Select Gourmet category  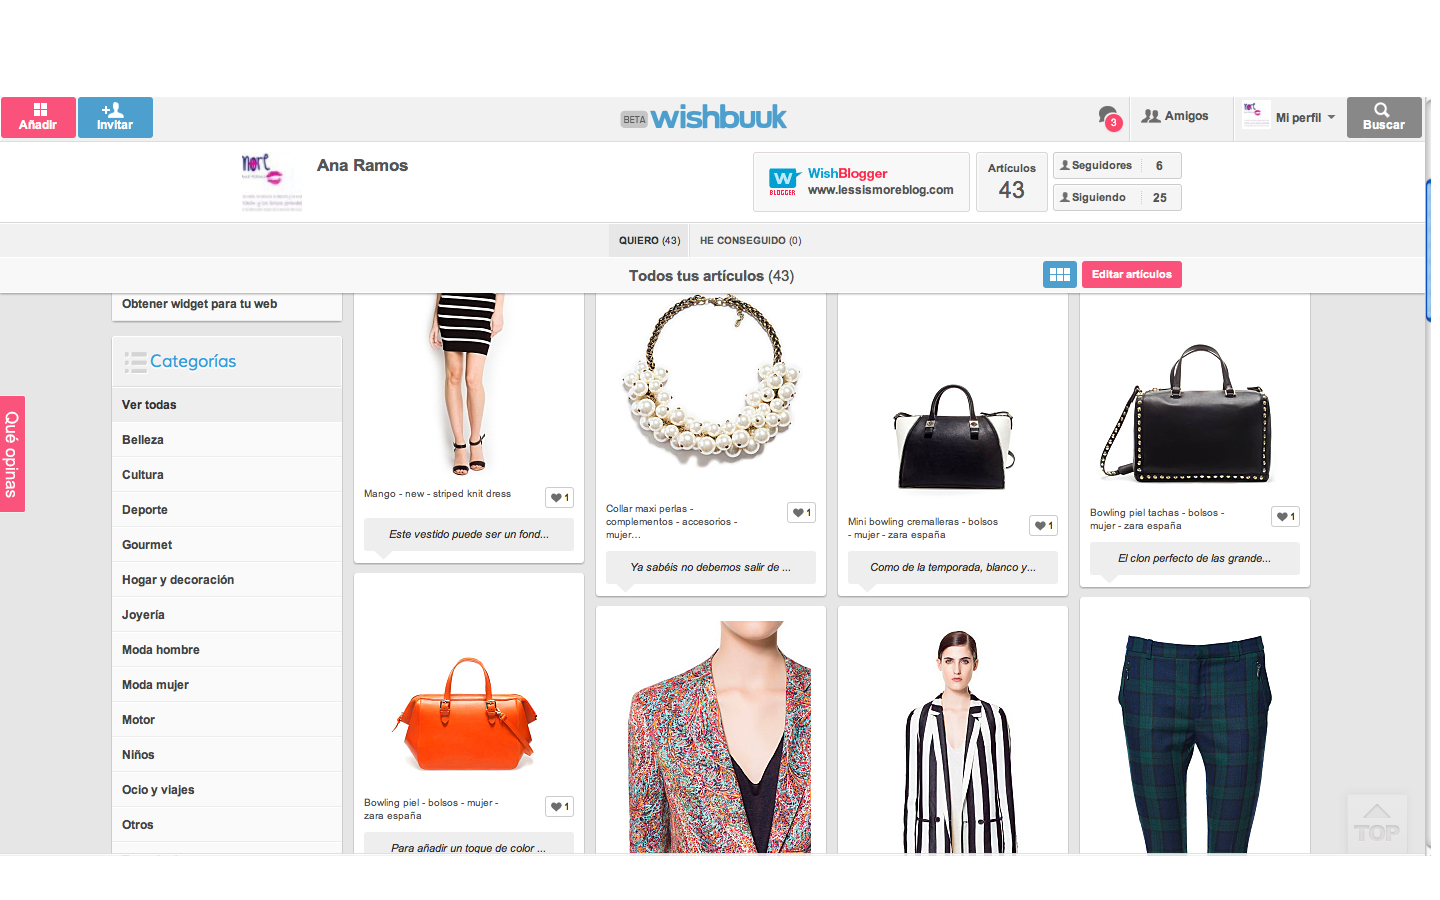click(227, 545)
